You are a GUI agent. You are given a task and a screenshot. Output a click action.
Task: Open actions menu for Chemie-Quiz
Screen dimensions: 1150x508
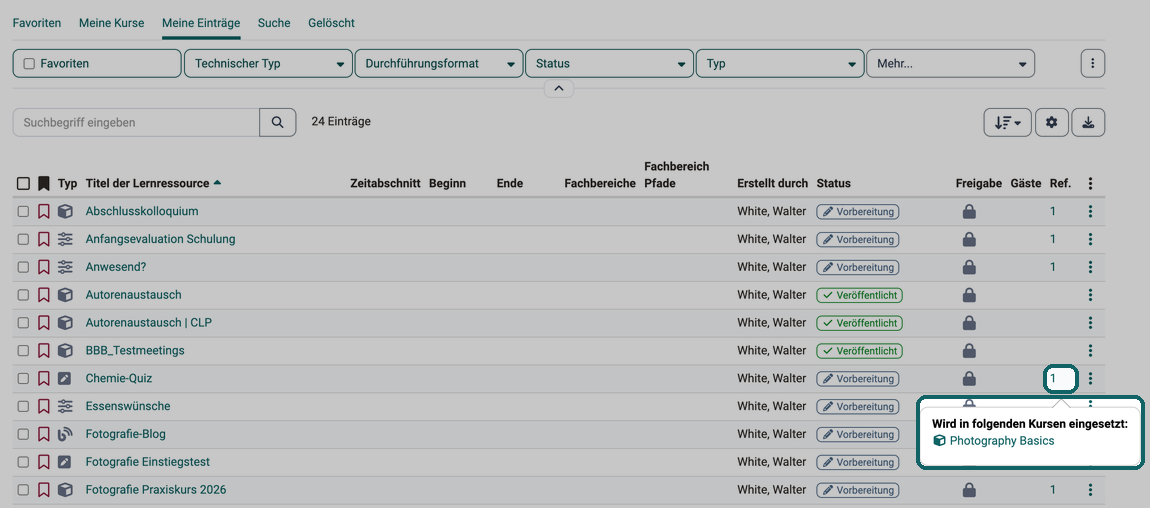point(1091,379)
